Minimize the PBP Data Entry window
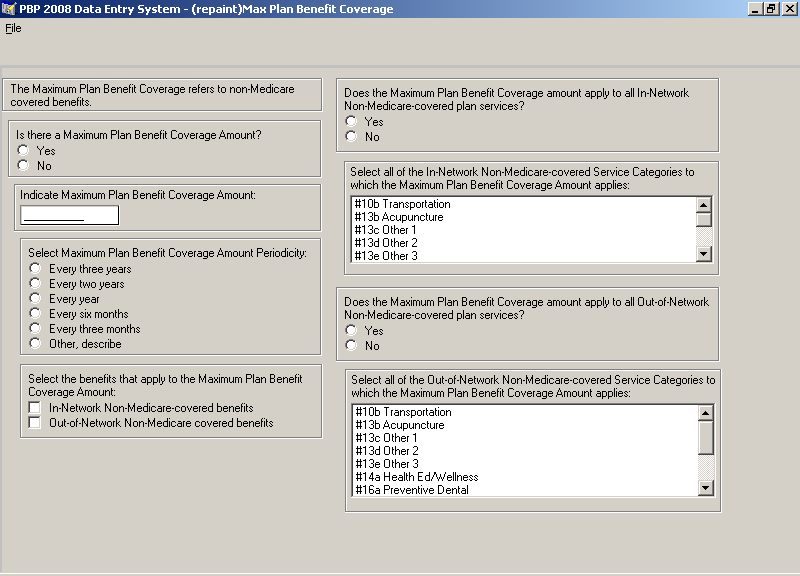This screenshot has width=800, height=576. (755, 9)
